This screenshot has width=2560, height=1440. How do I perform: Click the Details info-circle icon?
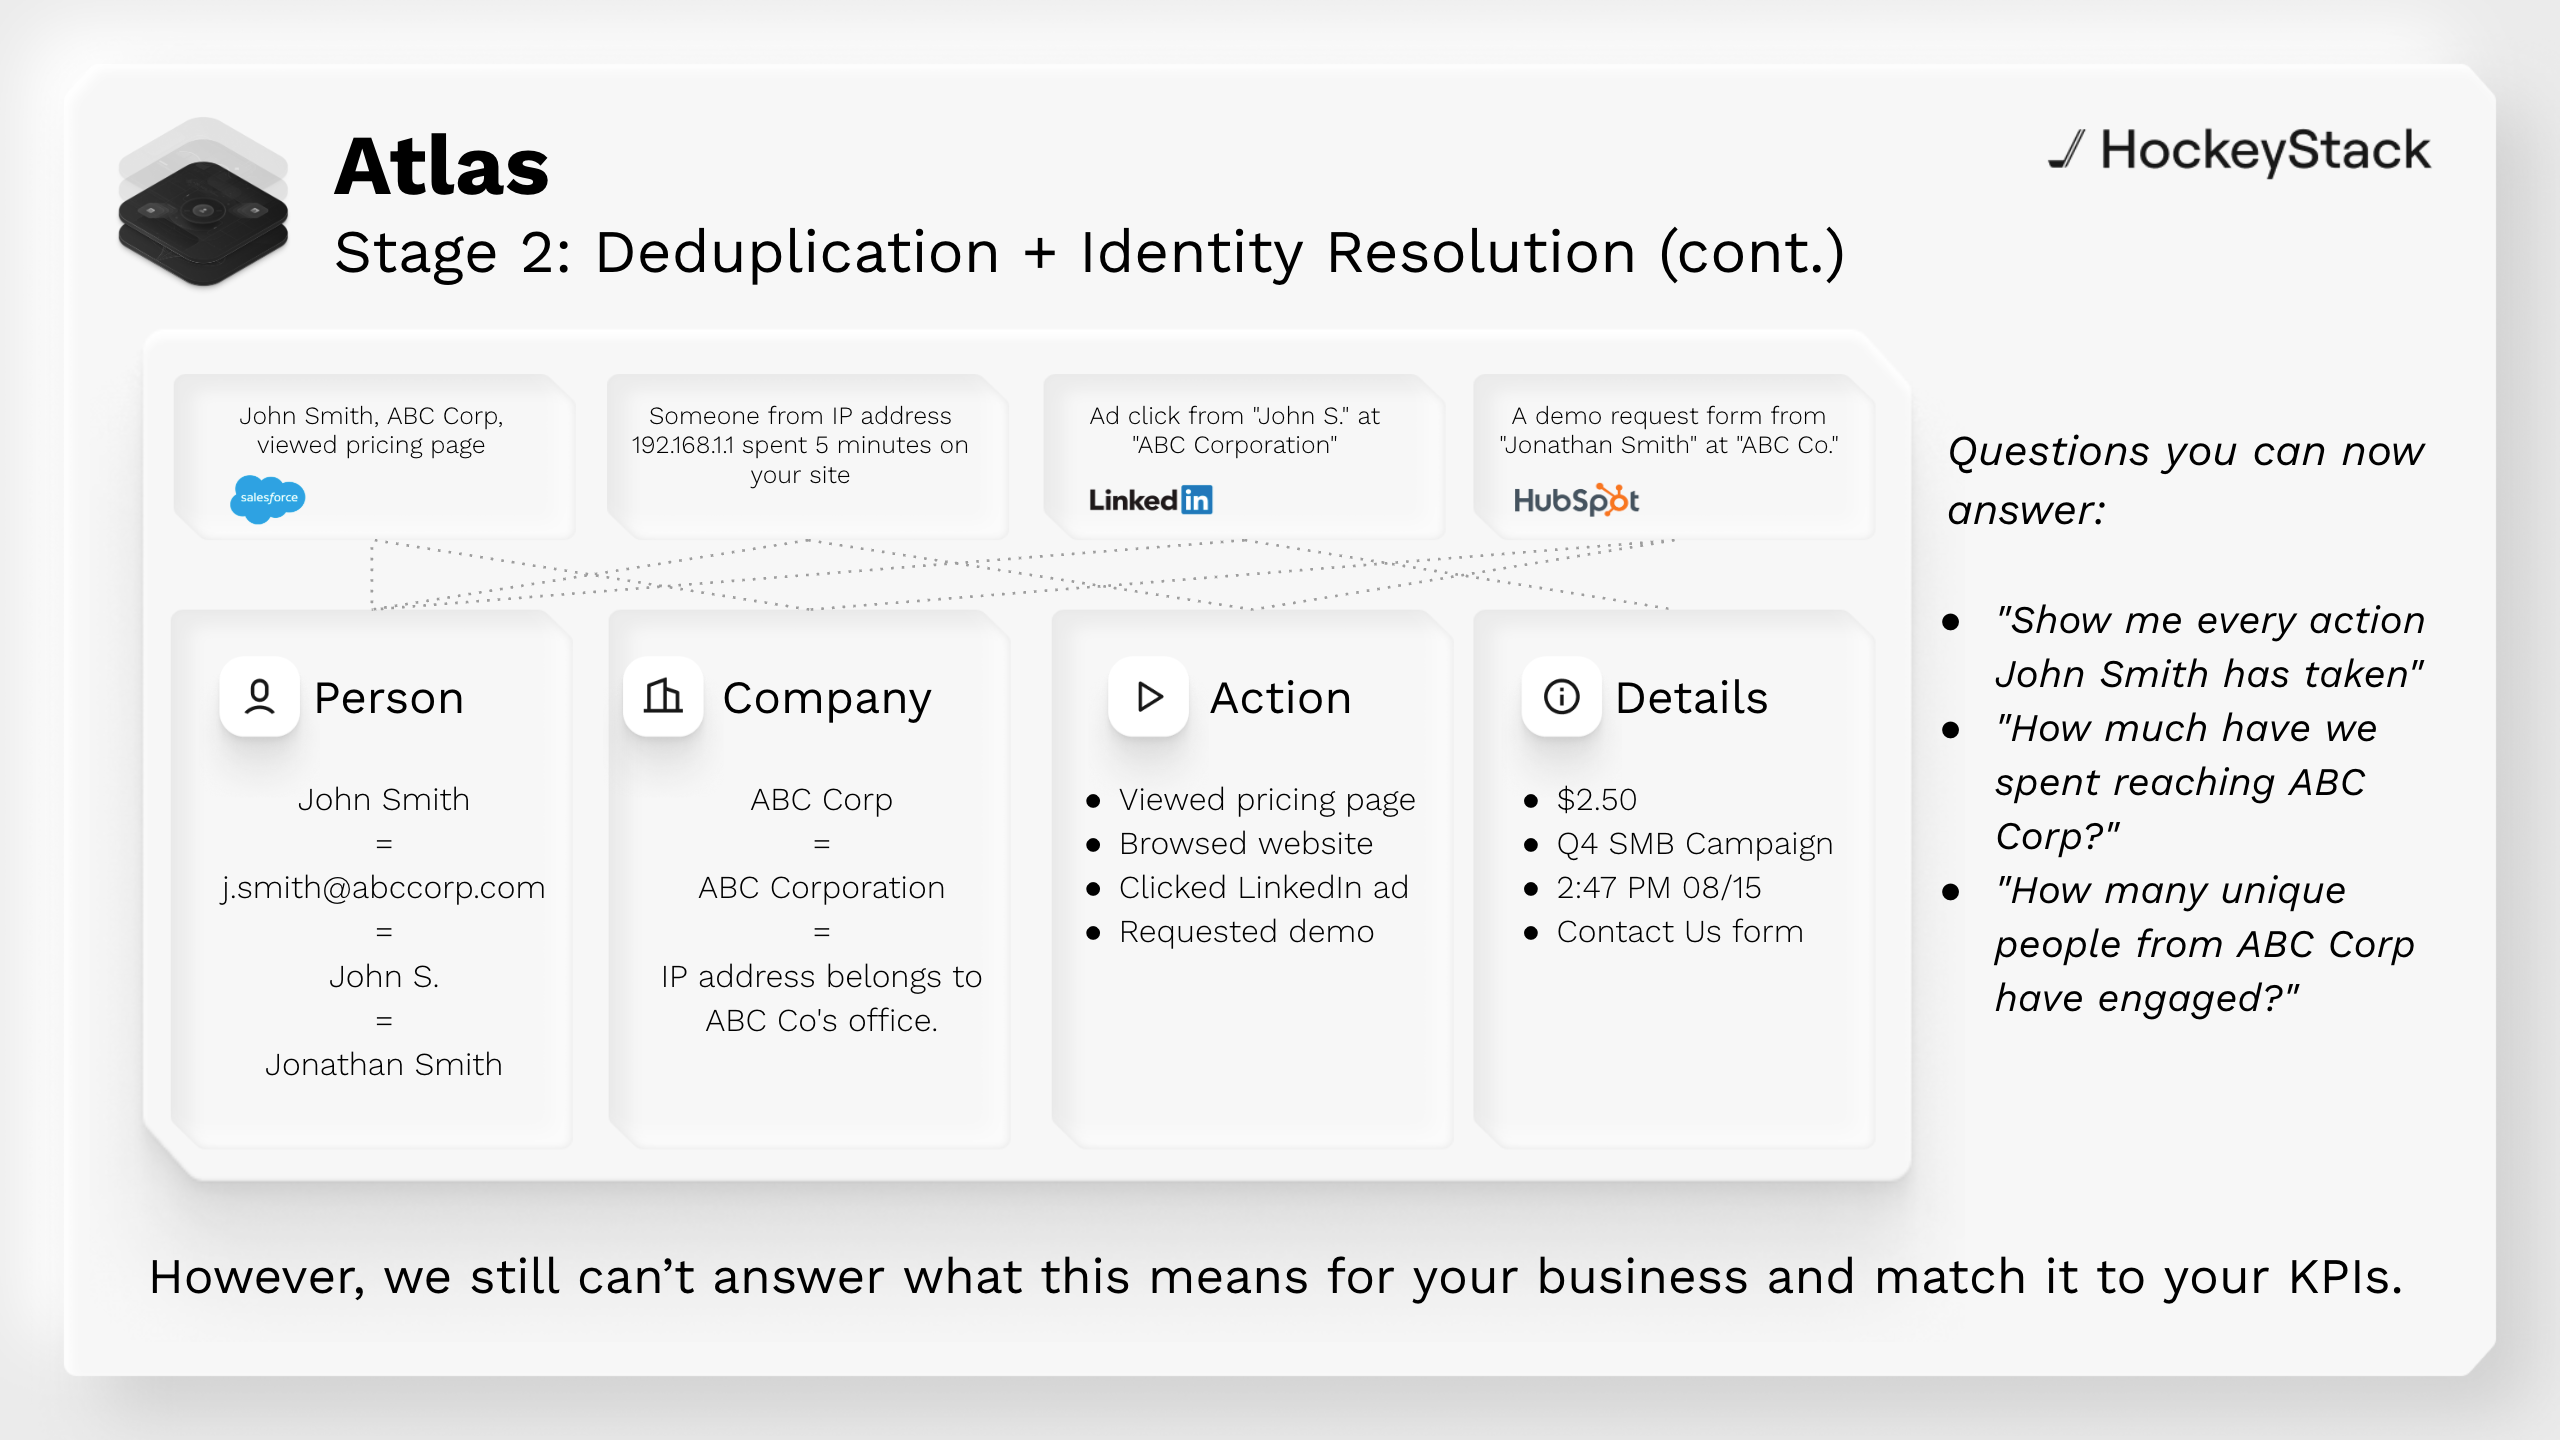[1561, 697]
